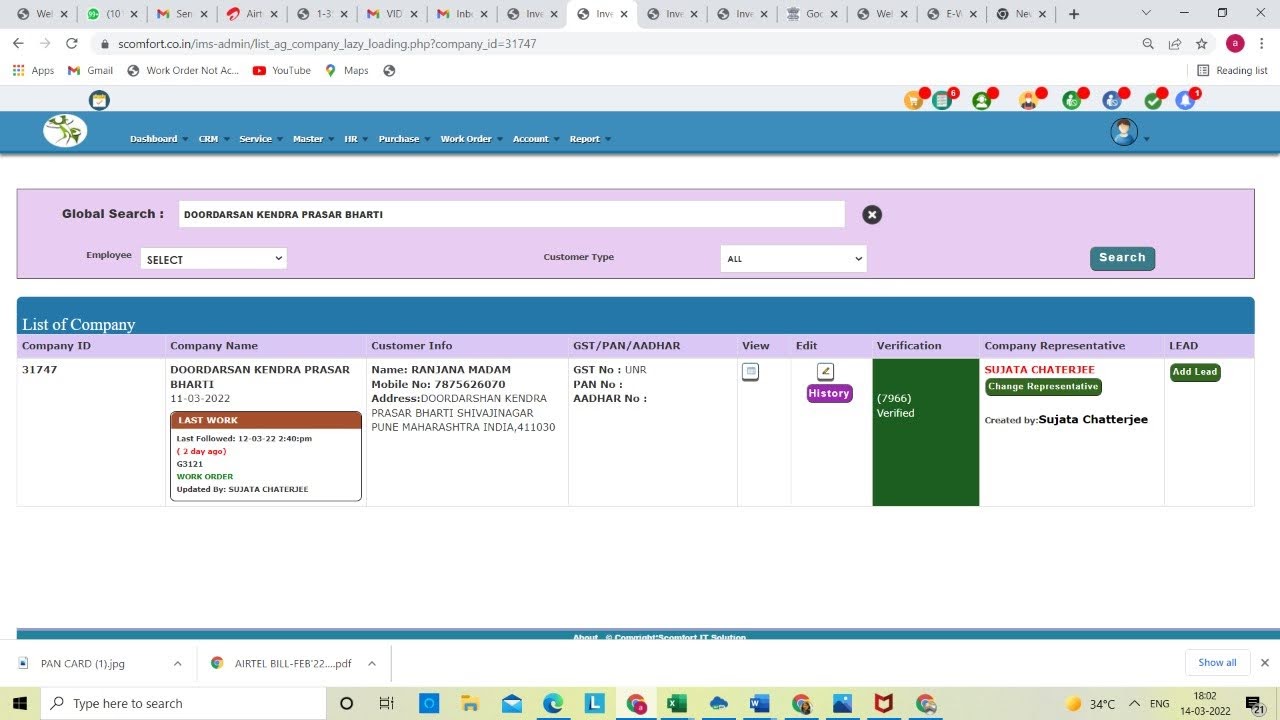Click the LAST WORK card header
The width and height of the screenshot is (1280, 720).
(266, 420)
